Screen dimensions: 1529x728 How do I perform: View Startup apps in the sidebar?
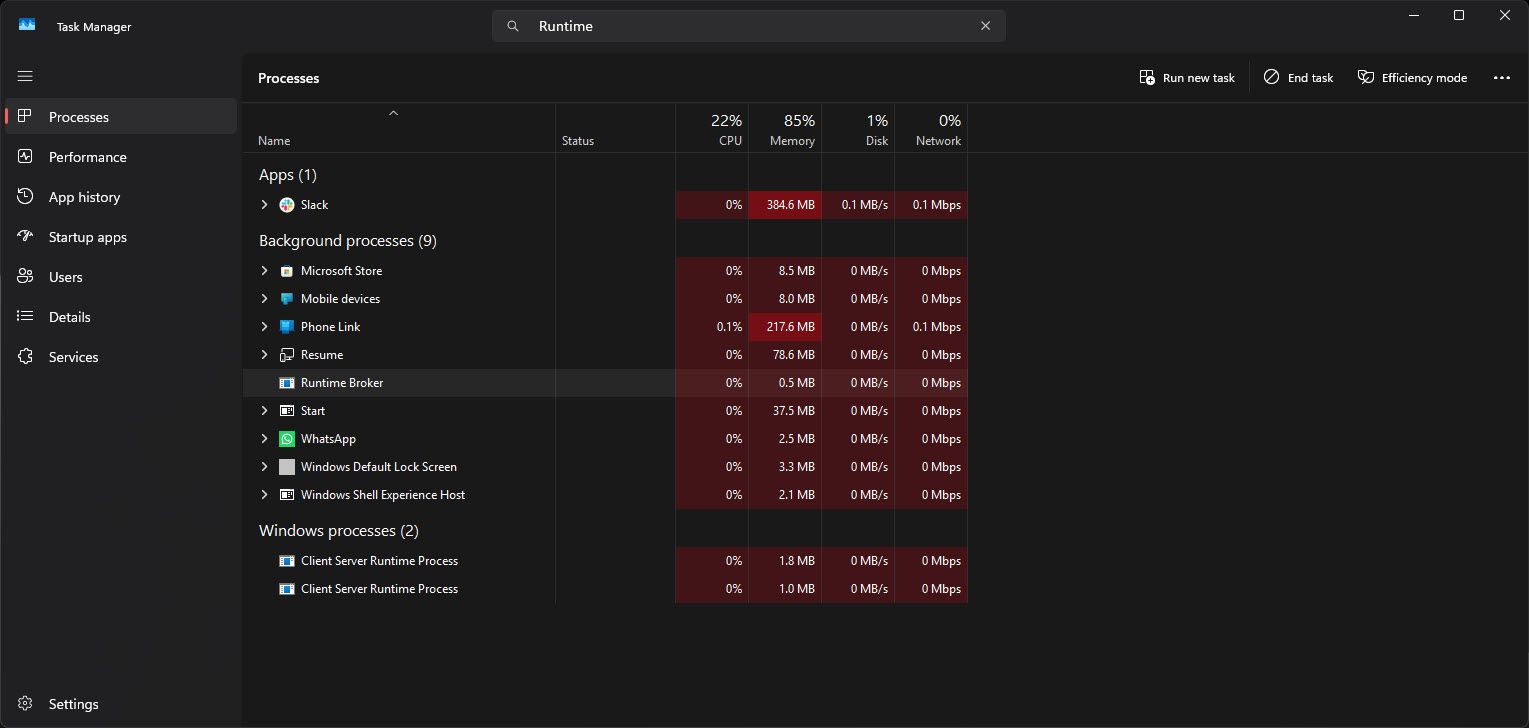point(88,237)
